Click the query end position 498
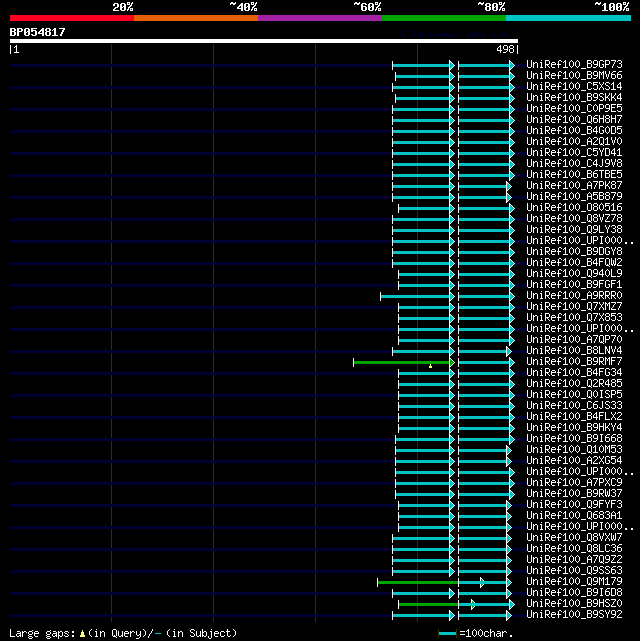 (x=505, y=49)
